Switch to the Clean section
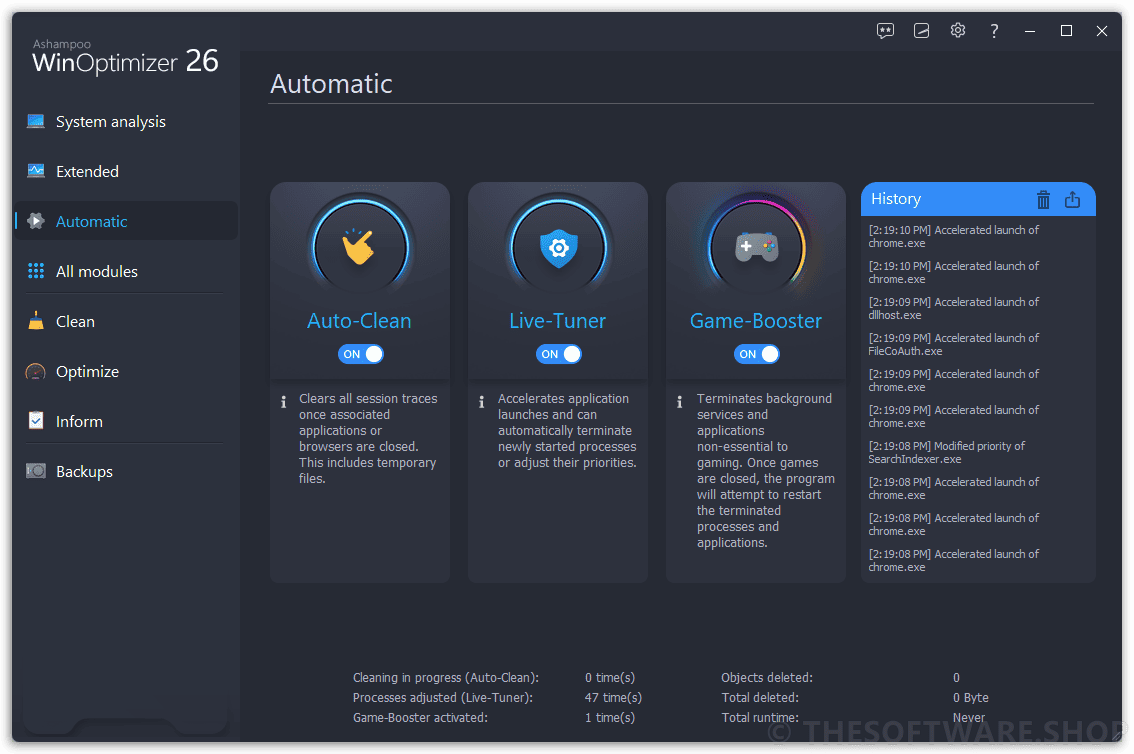The height and width of the screenshot is (754, 1134). (x=127, y=321)
